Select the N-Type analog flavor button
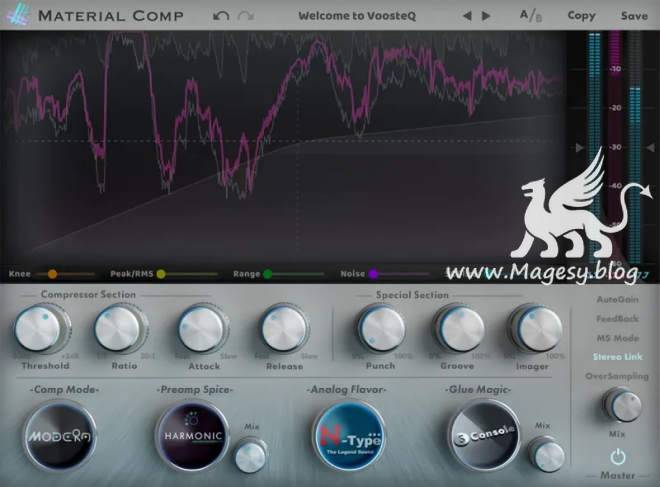Image resolution: width=660 pixels, height=487 pixels. point(349,438)
